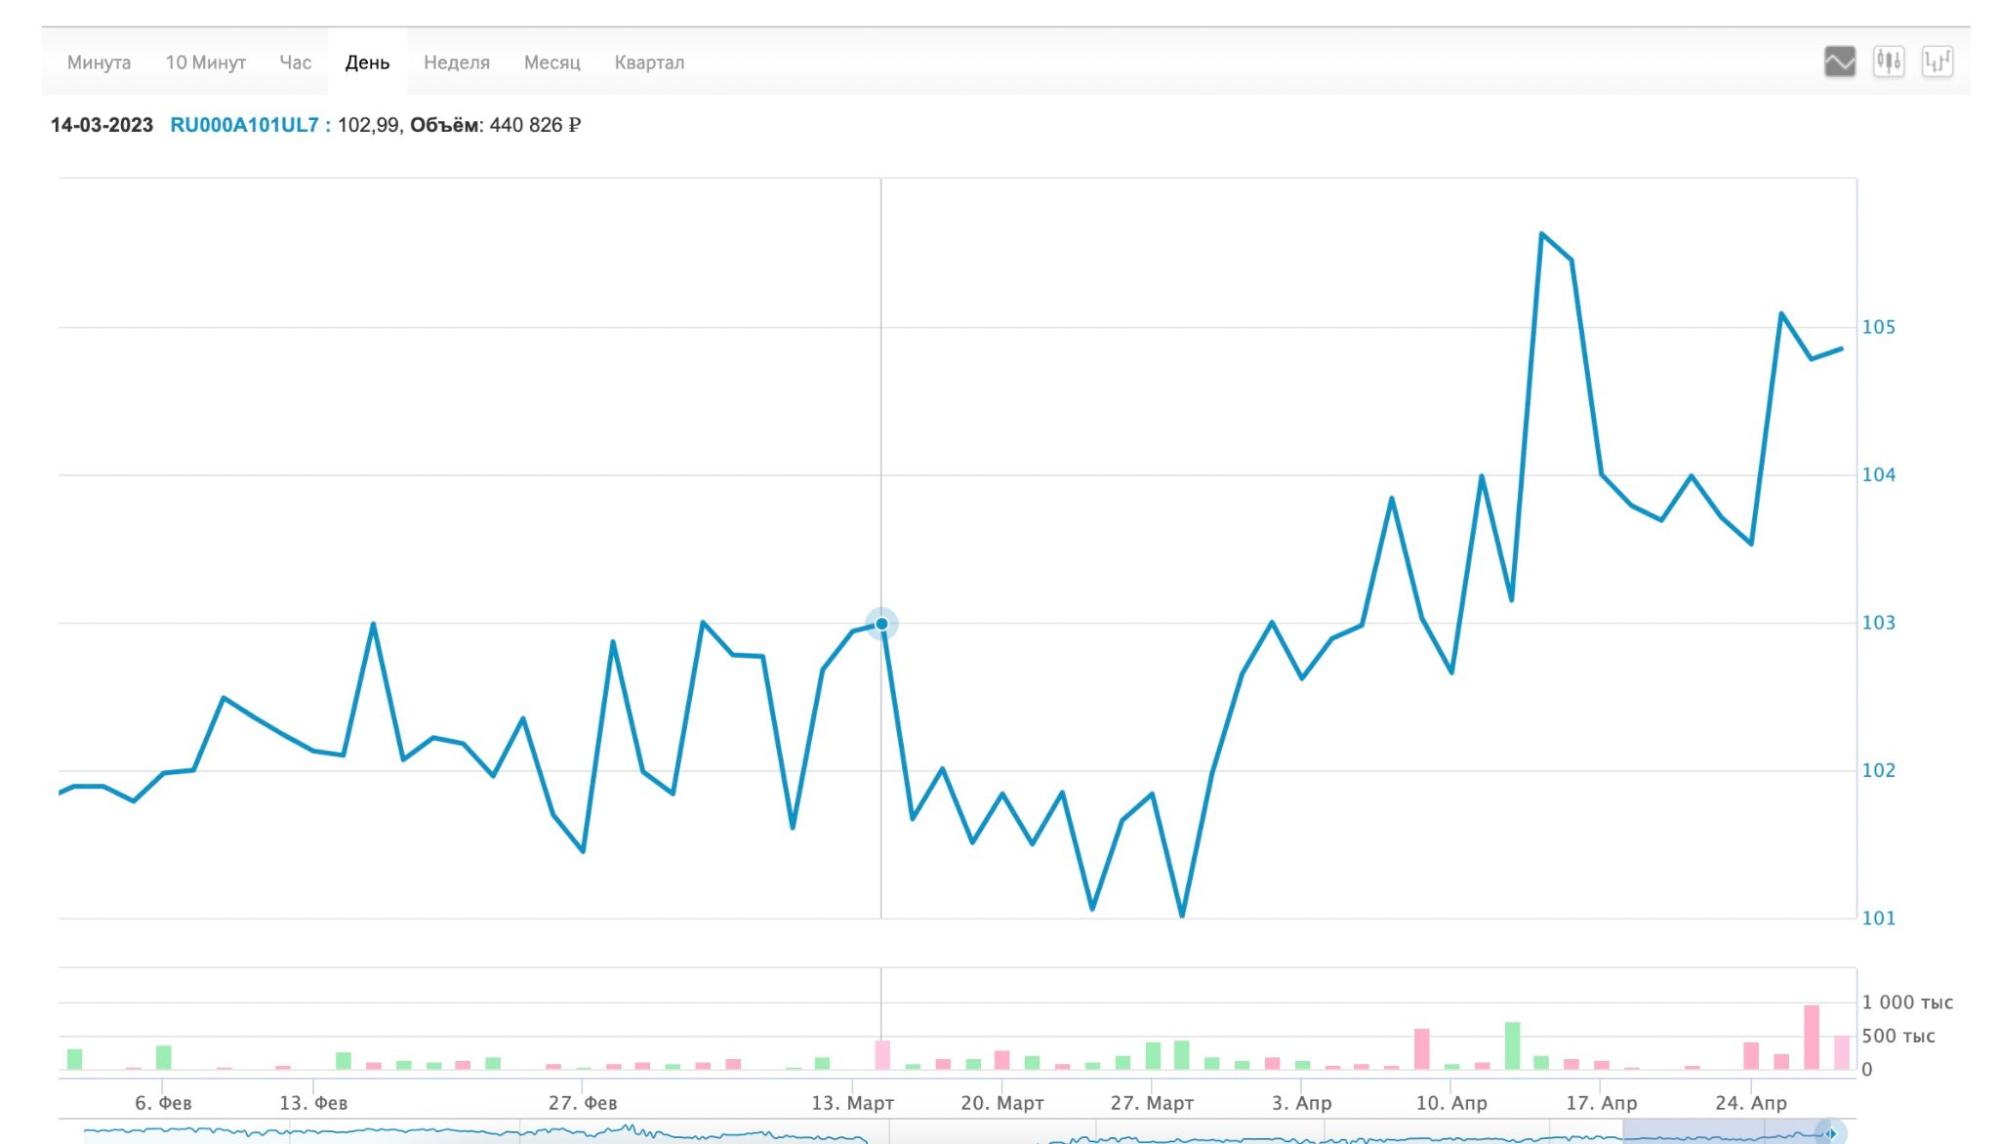Viewport: 1999px width, 1144px height.
Task: Click the 101 price axis label
Action: (x=1878, y=918)
